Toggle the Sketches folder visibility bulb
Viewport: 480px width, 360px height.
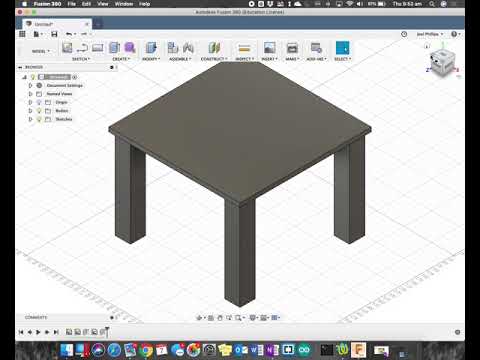39,119
